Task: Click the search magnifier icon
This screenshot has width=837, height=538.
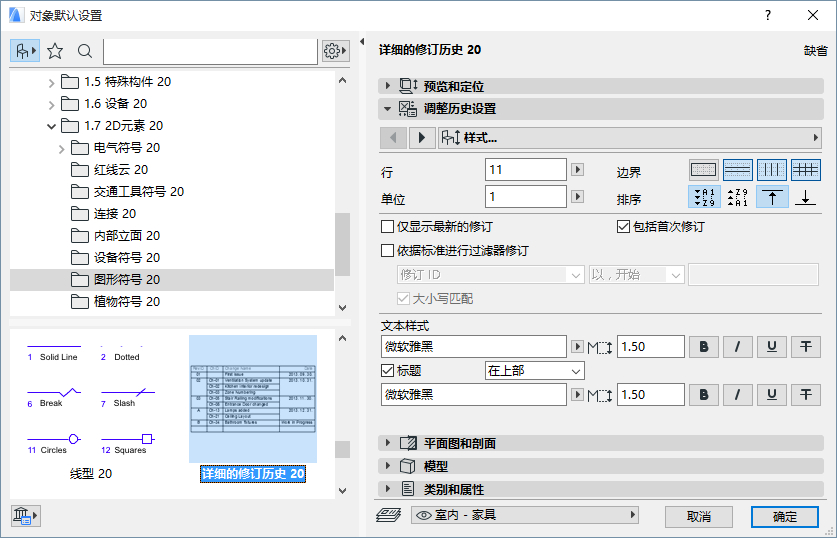Action: click(84, 51)
